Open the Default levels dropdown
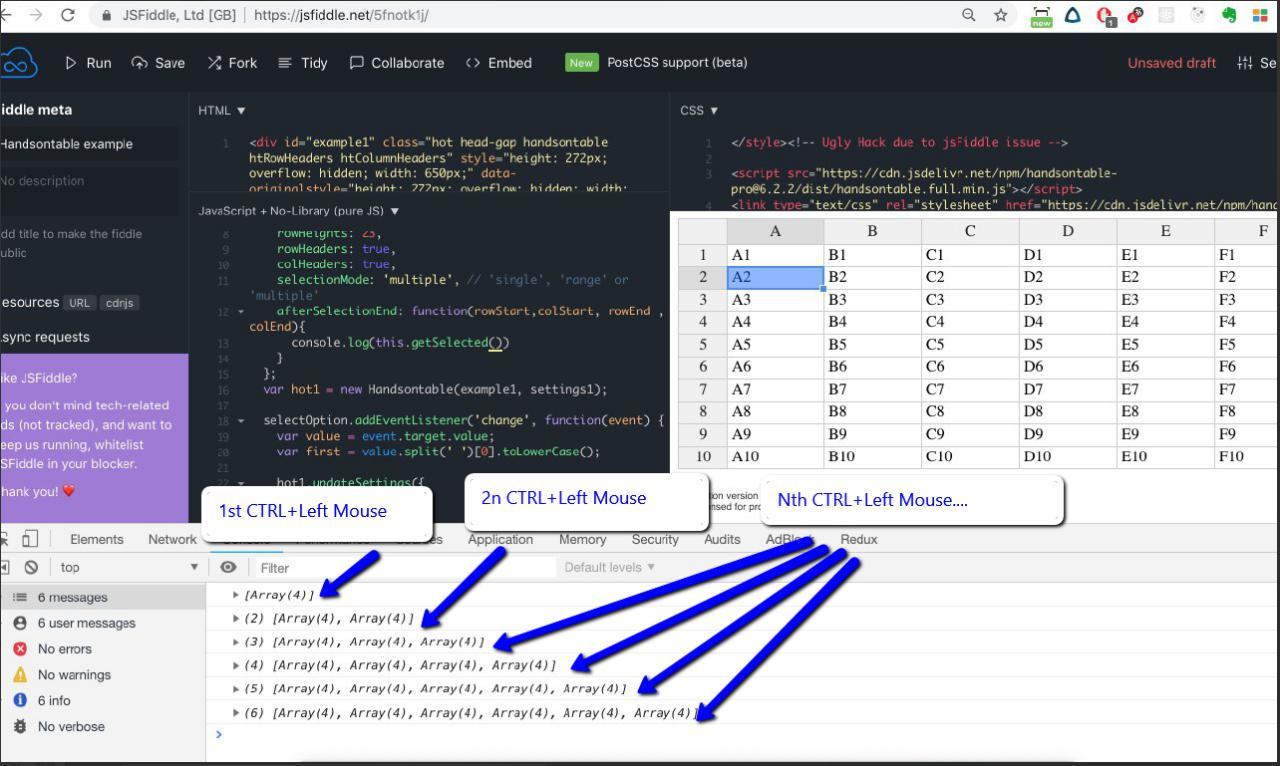Viewport: 1280px width, 766px height. (x=610, y=567)
